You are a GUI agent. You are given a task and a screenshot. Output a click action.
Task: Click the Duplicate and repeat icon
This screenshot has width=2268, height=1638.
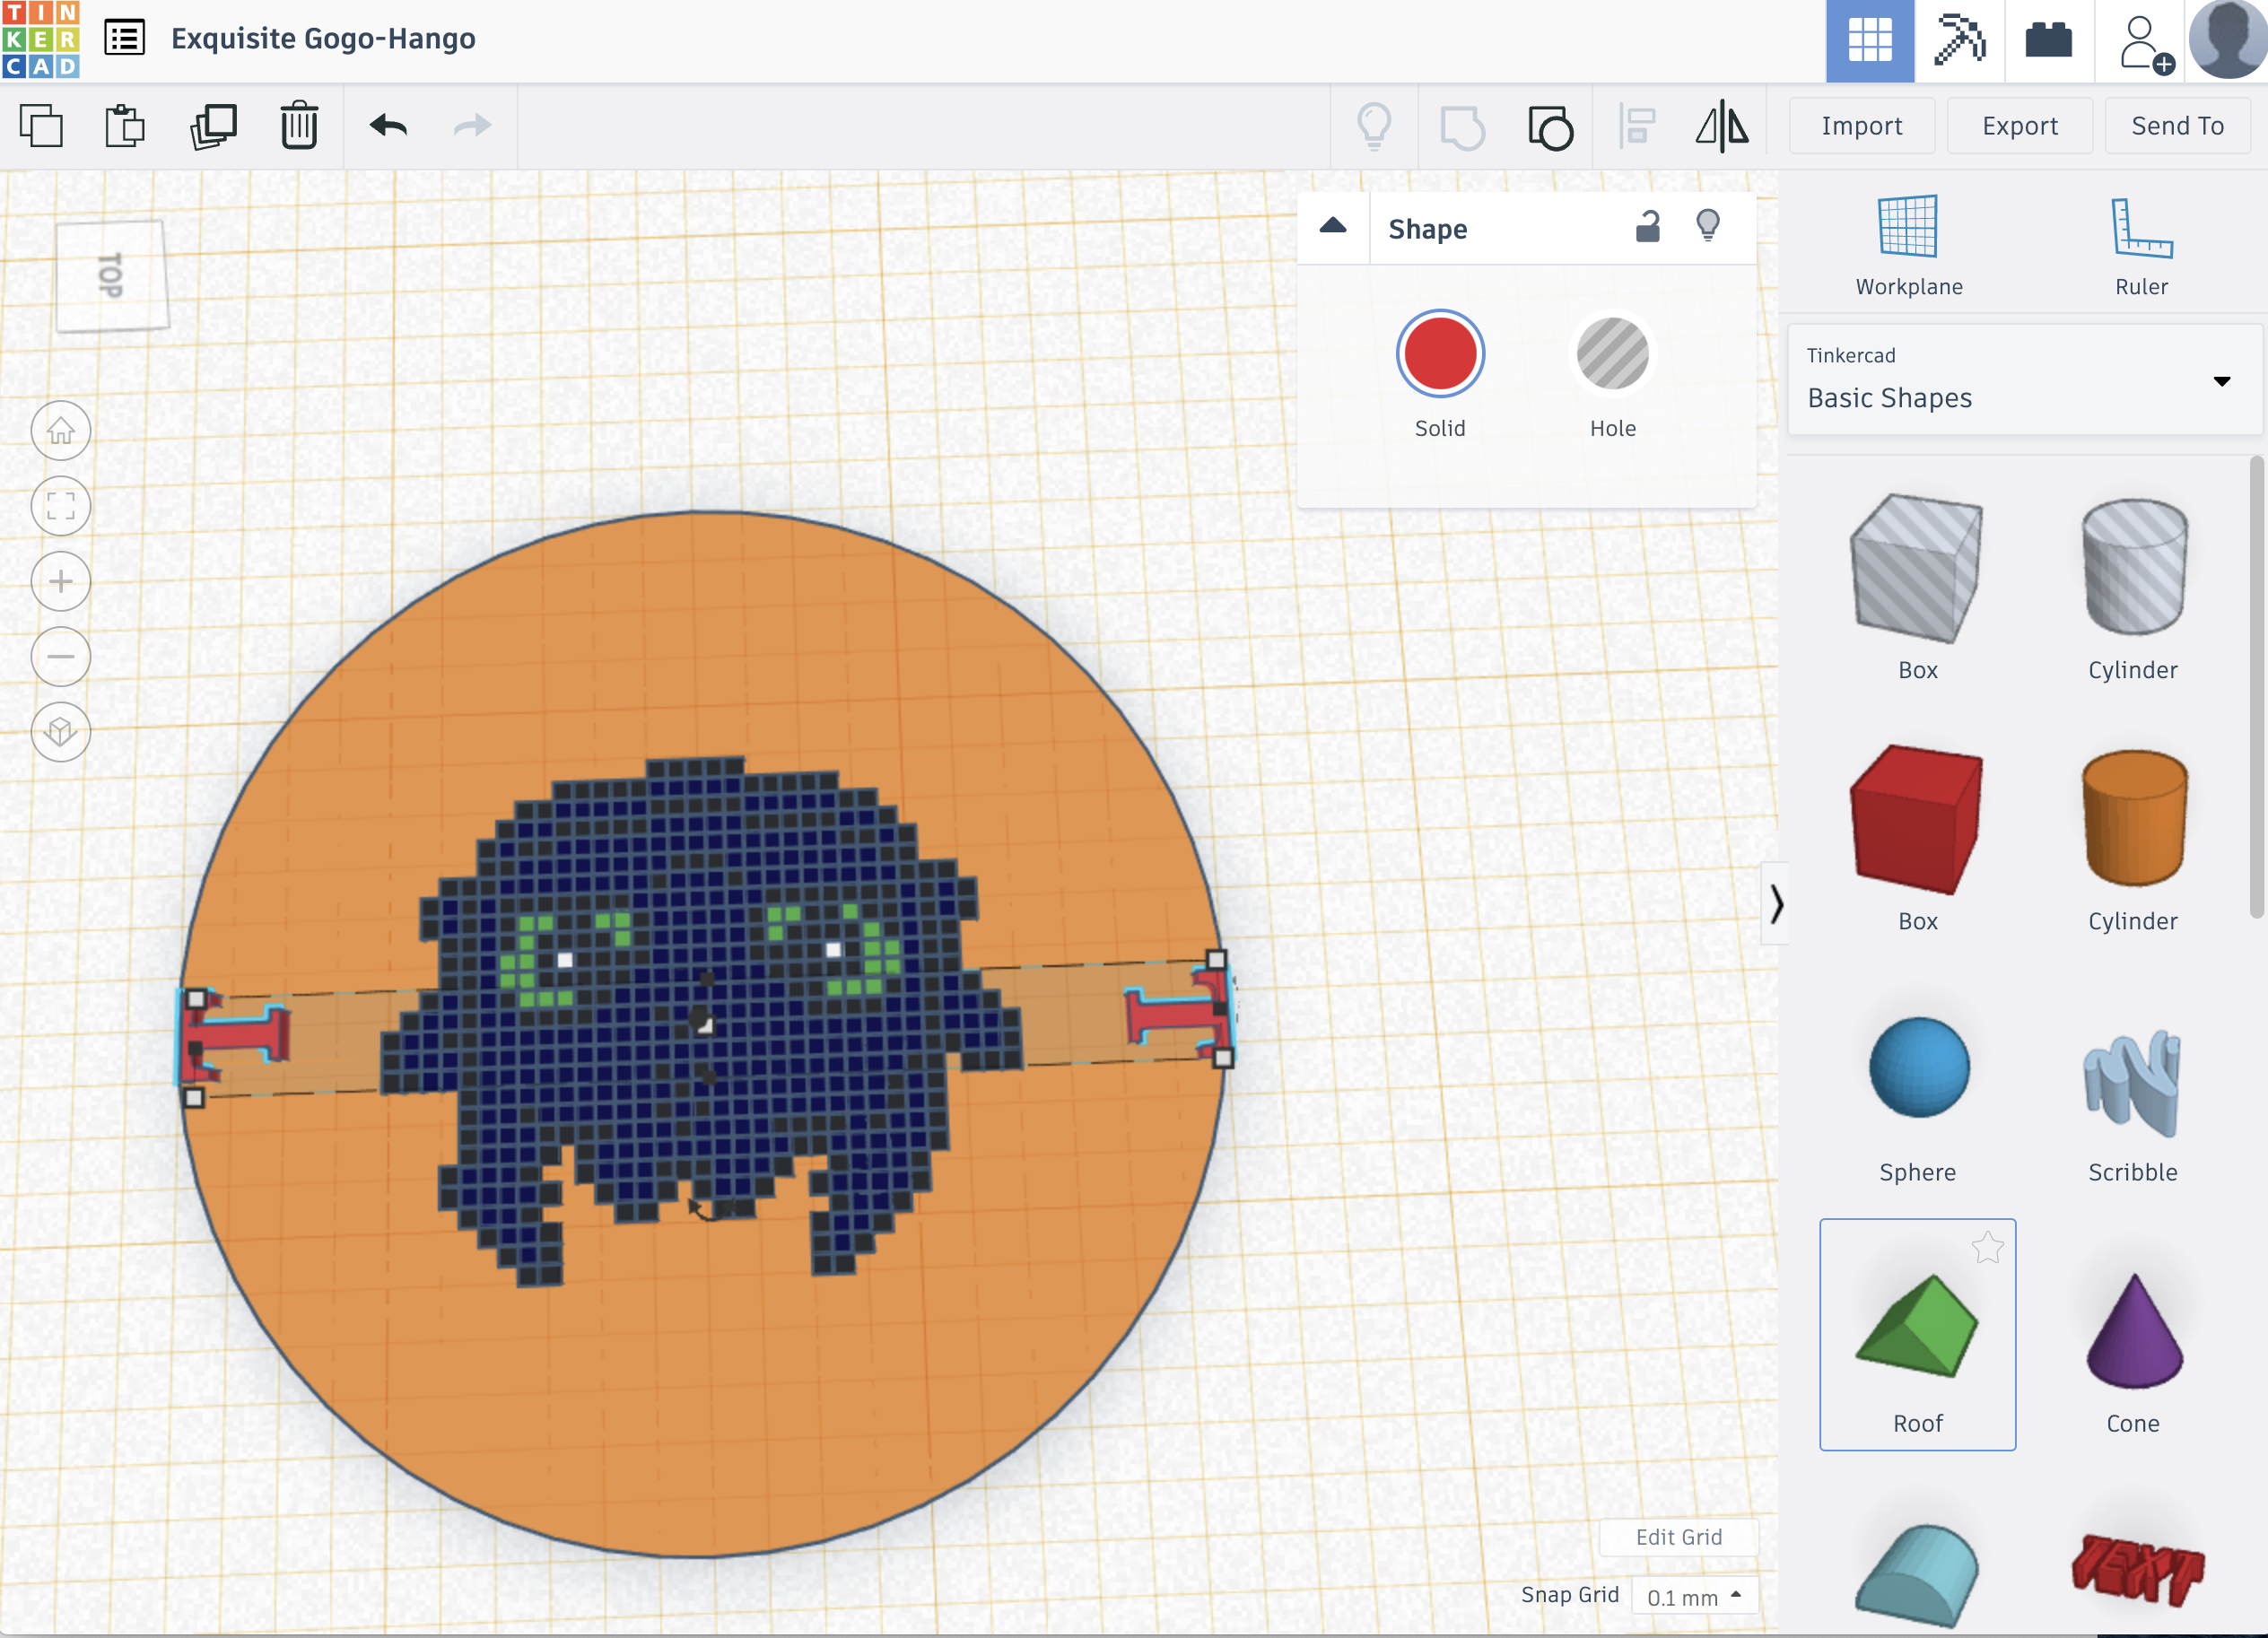(213, 126)
